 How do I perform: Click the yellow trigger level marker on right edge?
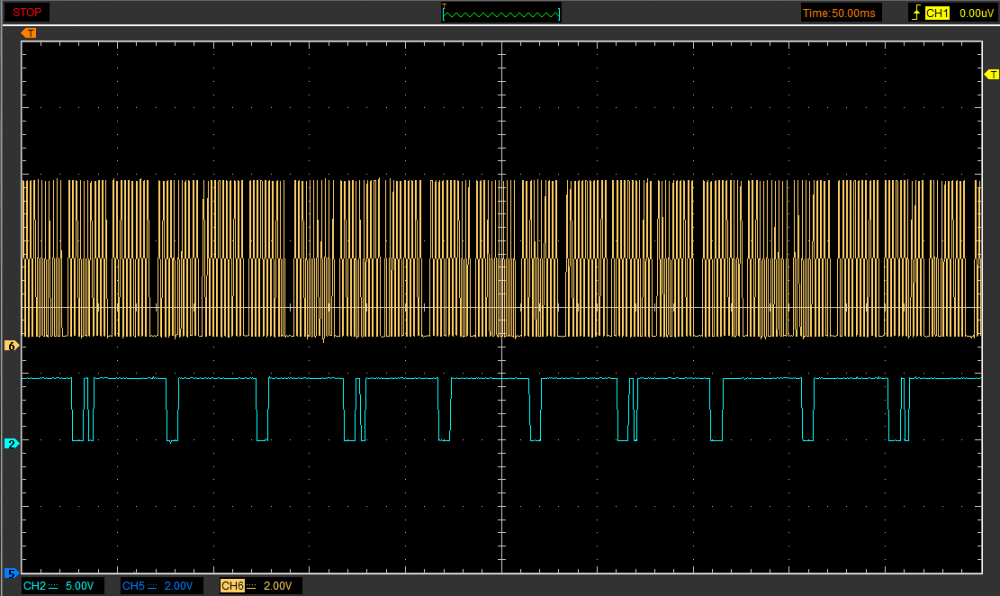click(992, 75)
